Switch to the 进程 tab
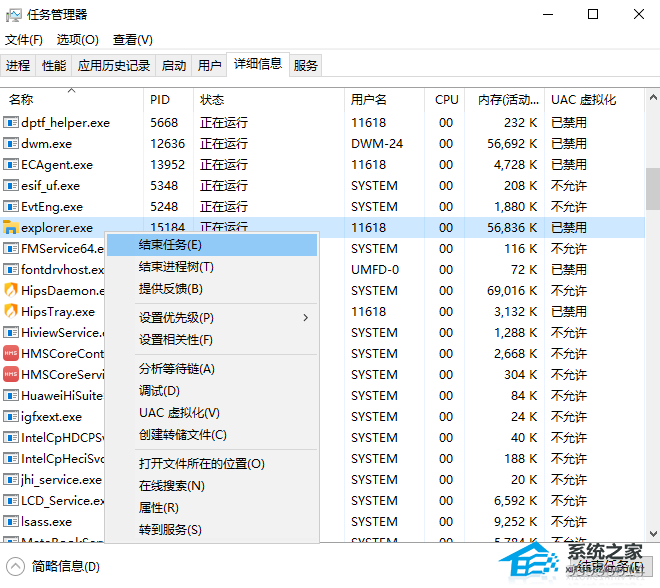Viewport: 660px width, 588px height. [18, 66]
